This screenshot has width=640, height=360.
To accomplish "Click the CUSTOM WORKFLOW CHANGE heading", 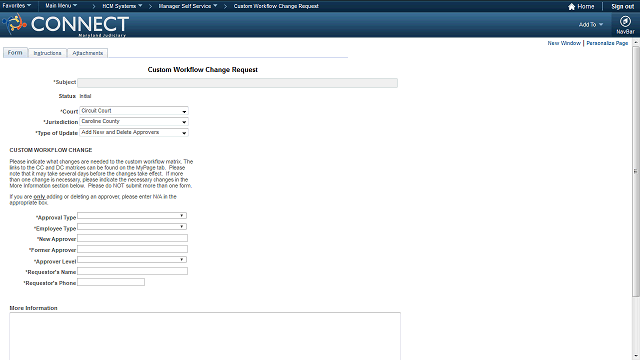I will pyautogui.click(x=51, y=150).
